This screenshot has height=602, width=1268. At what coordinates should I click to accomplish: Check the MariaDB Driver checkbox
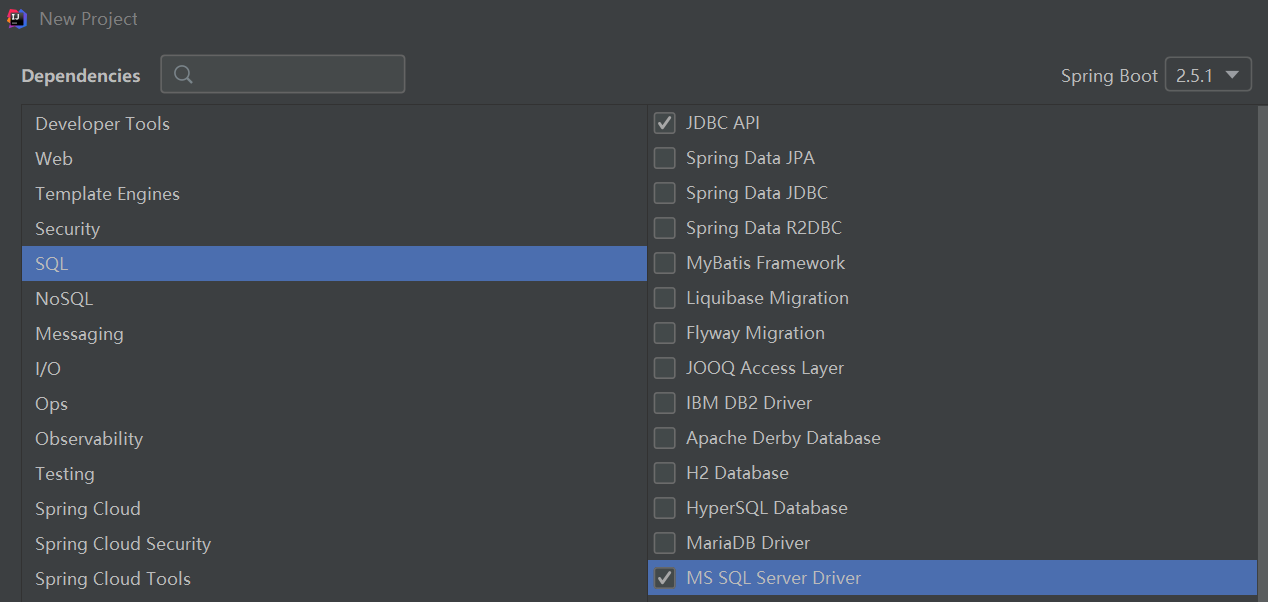click(664, 543)
